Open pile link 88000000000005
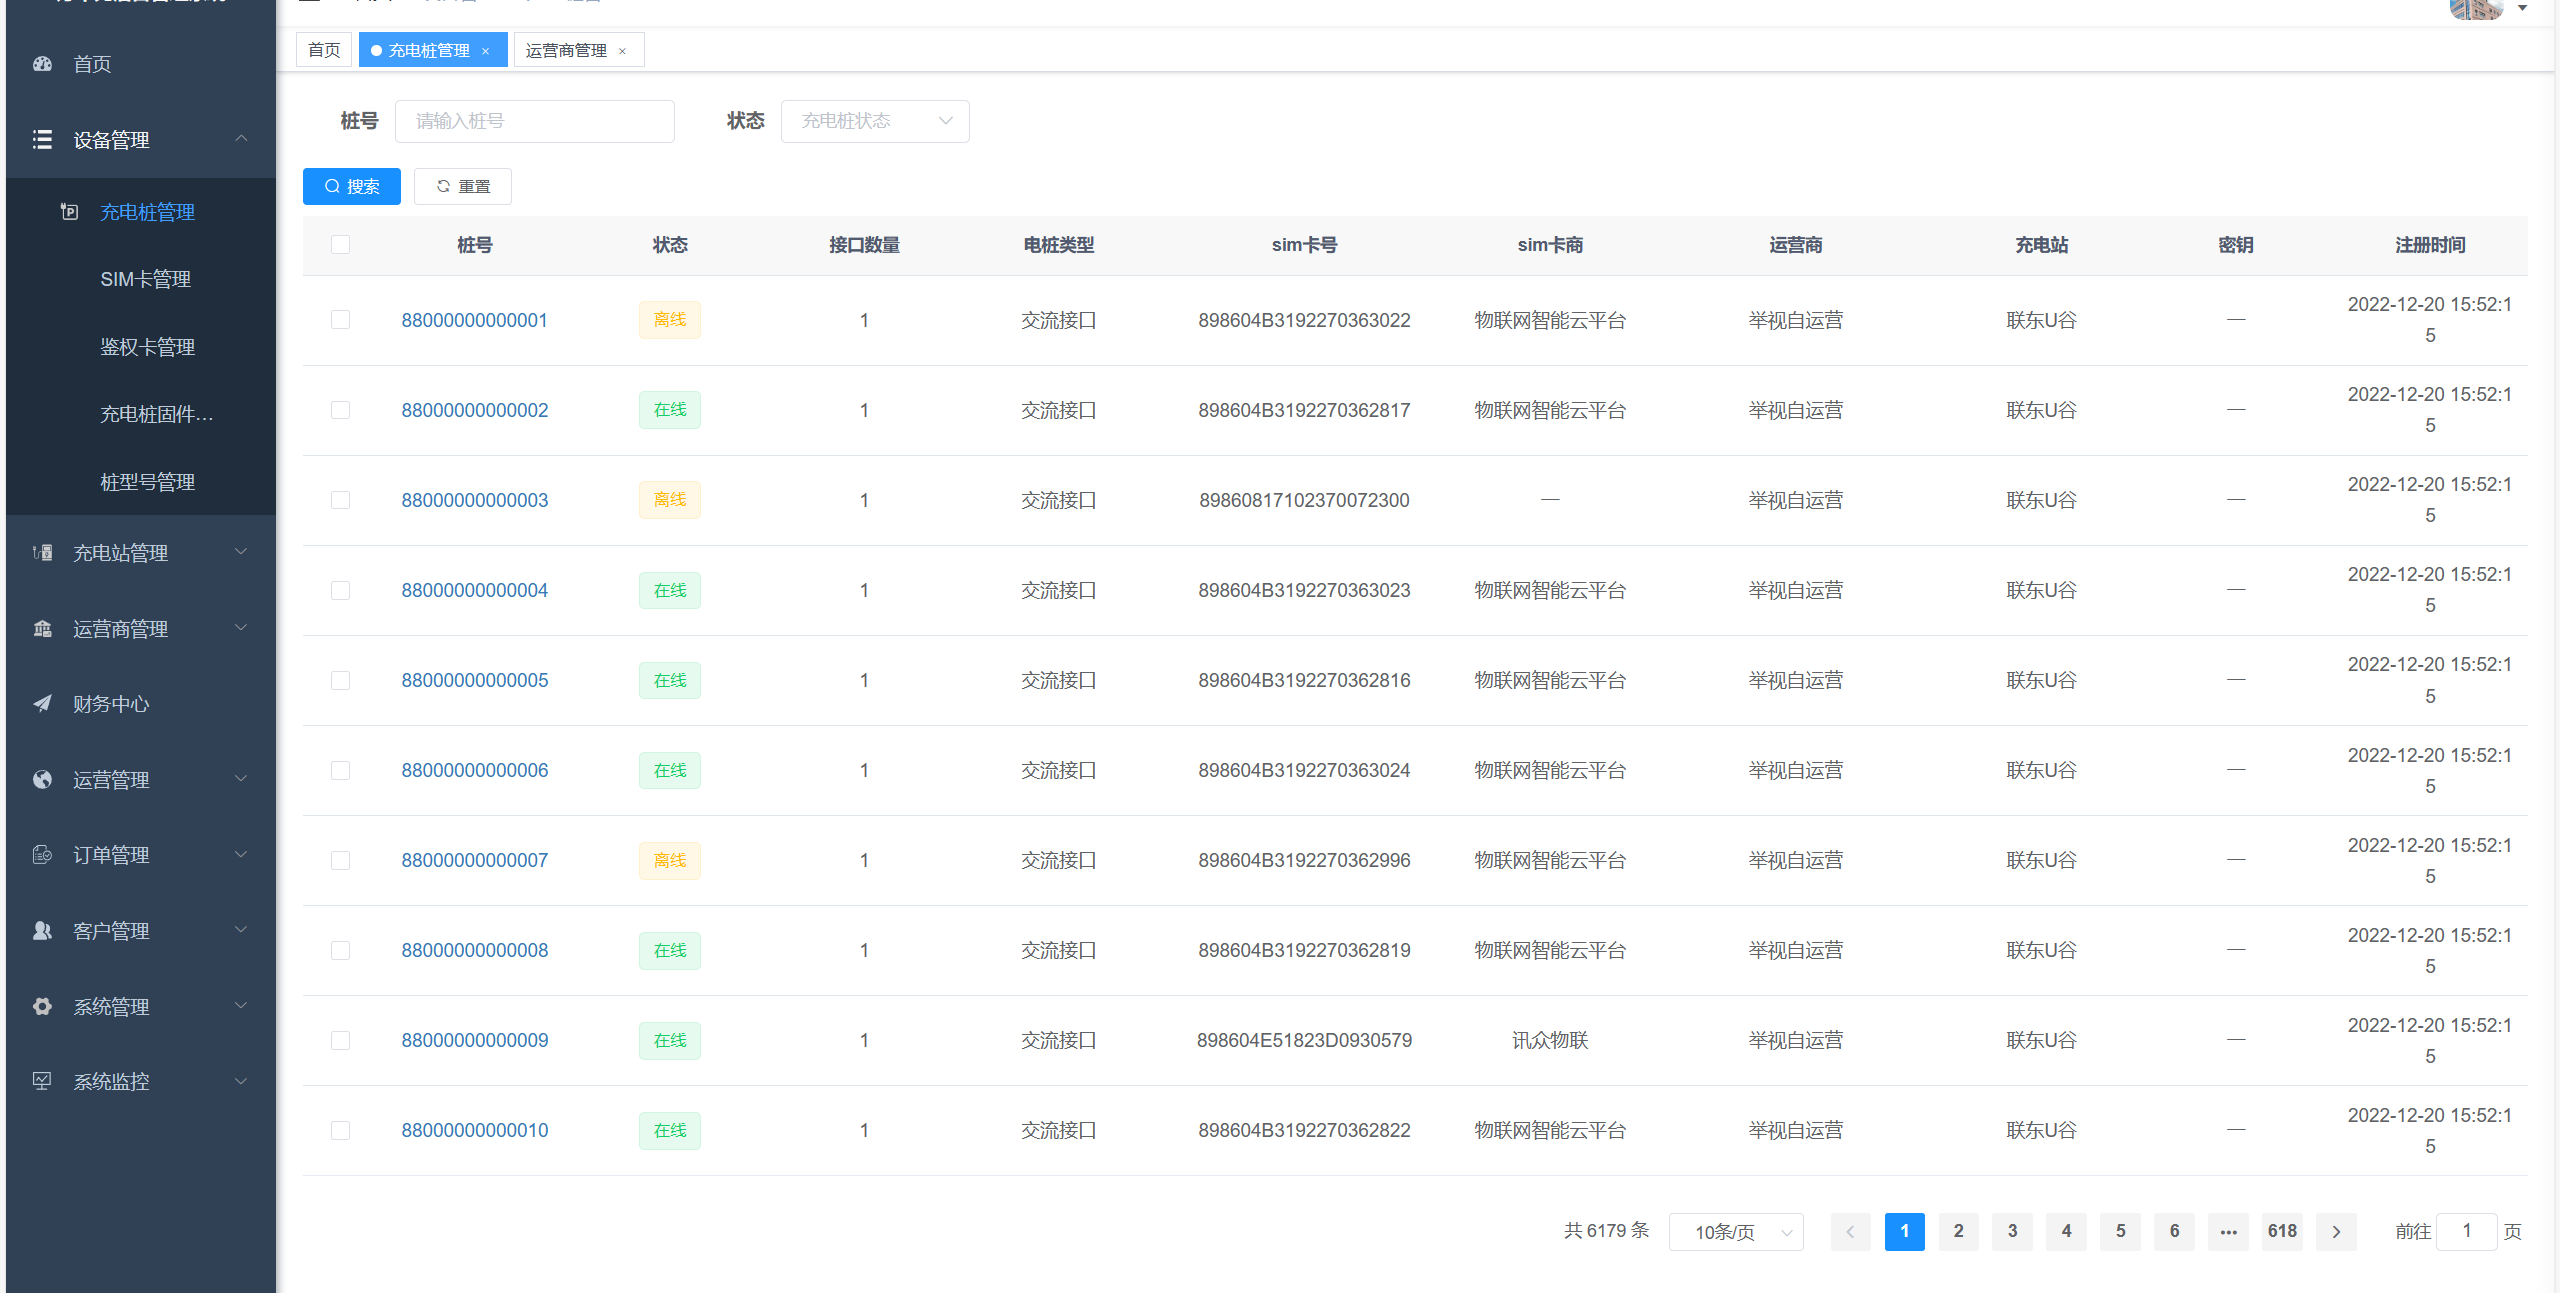This screenshot has height=1293, width=2560. (x=475, y=680)
